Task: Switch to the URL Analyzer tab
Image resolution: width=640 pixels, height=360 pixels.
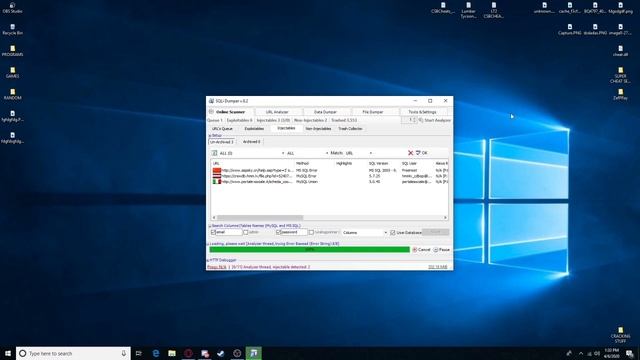Action: pyautogui.click(x=277, y=112)
